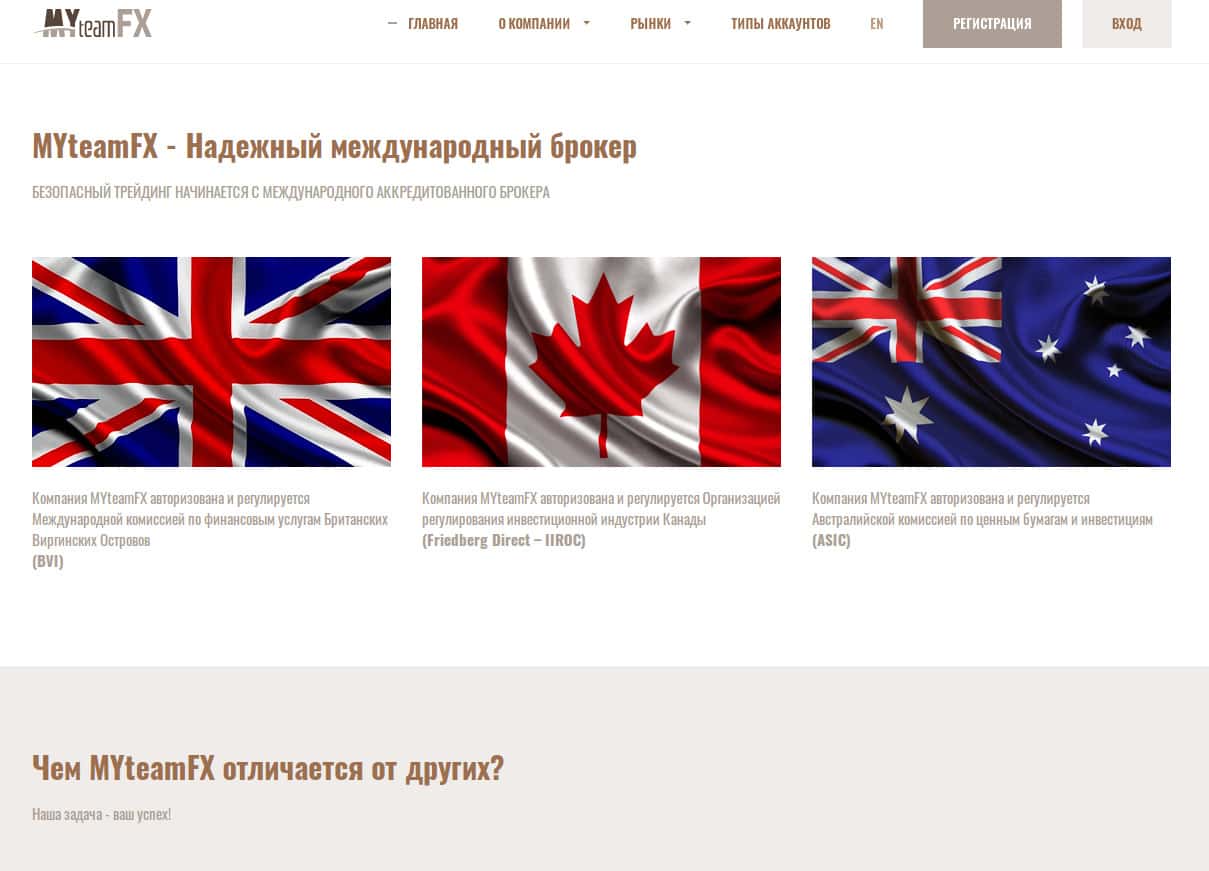Select the British flag image
The width and height of the screenshot is (1209, 871).
[211, 362]
